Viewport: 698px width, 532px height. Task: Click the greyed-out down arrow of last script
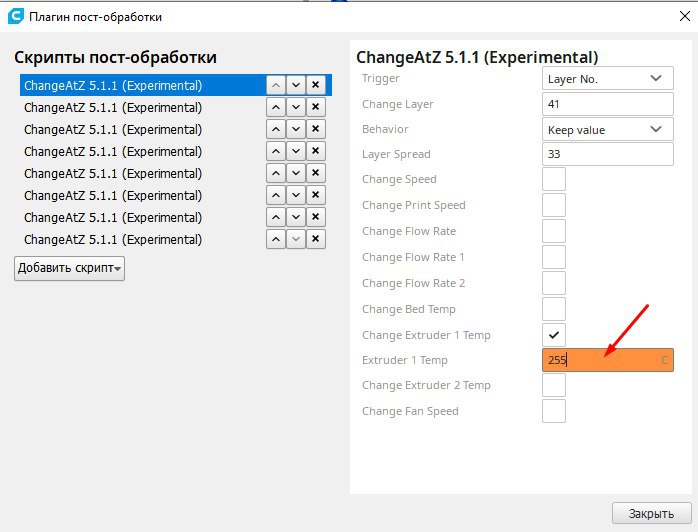click(x=296, y=240)
